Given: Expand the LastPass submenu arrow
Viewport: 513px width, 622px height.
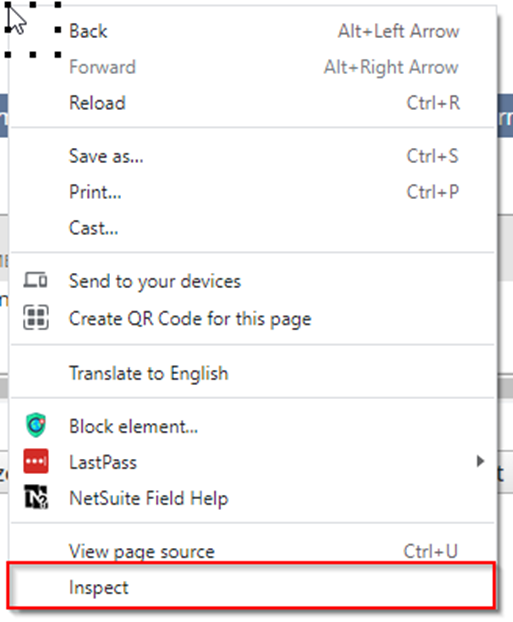Looking at the screenshot, I should click(480, 461).
